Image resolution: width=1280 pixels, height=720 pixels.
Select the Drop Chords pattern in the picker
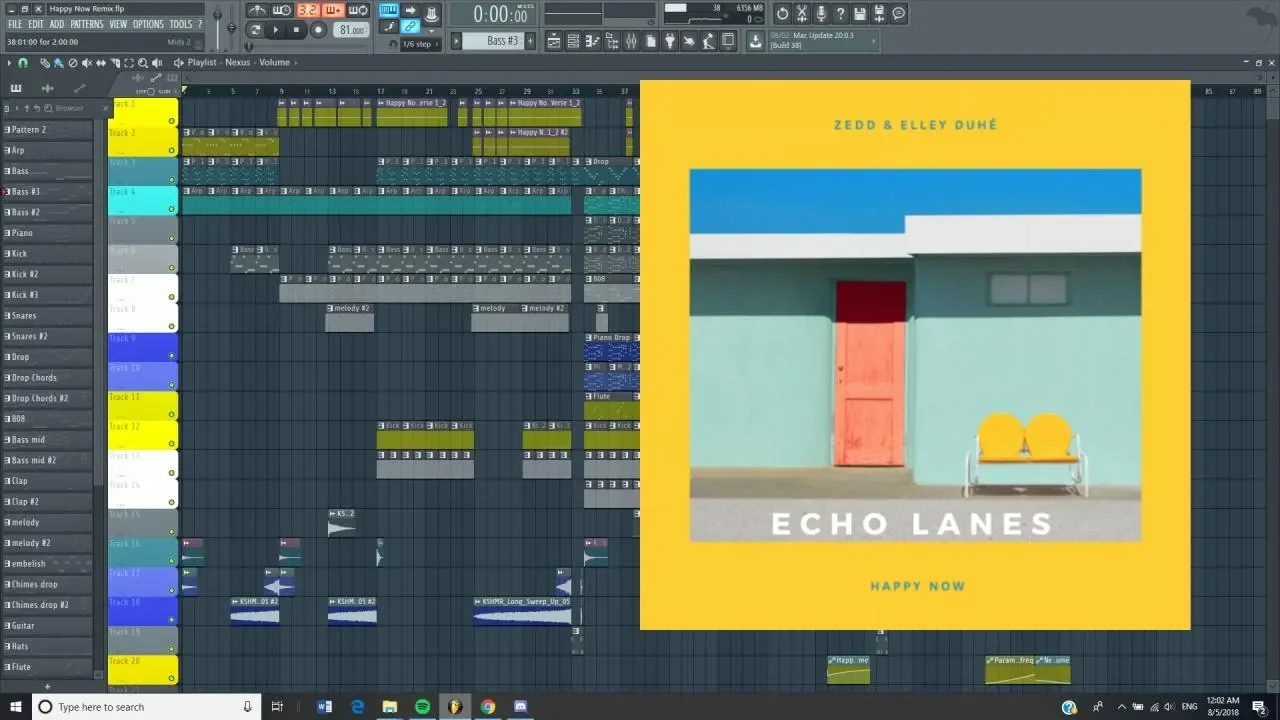point(47,378)
